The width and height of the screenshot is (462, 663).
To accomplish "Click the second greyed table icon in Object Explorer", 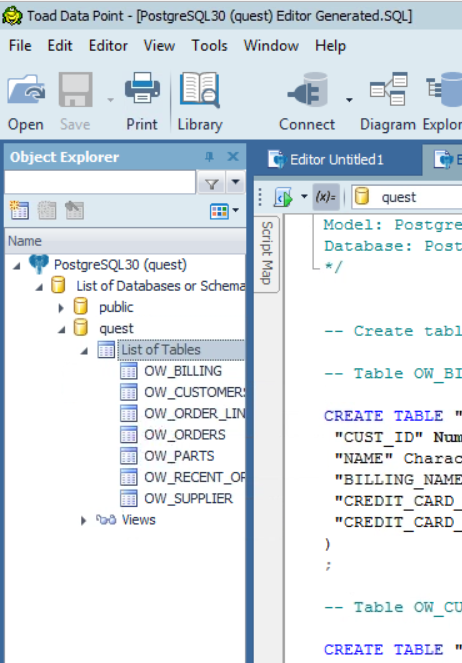I will coord(47,210).
